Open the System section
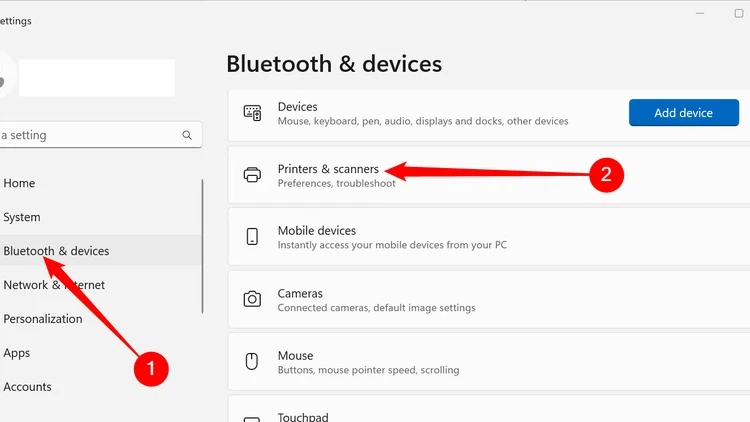This screenshot has width=750, height=422. [x=22, y=217]
